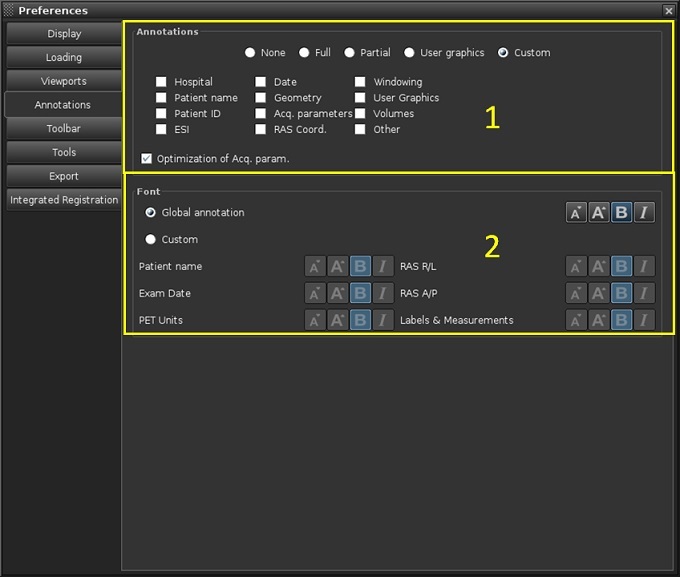The width and height of the screenshot is (680, 577).
Task: Go to the Export tab
Action: [64, 176]
